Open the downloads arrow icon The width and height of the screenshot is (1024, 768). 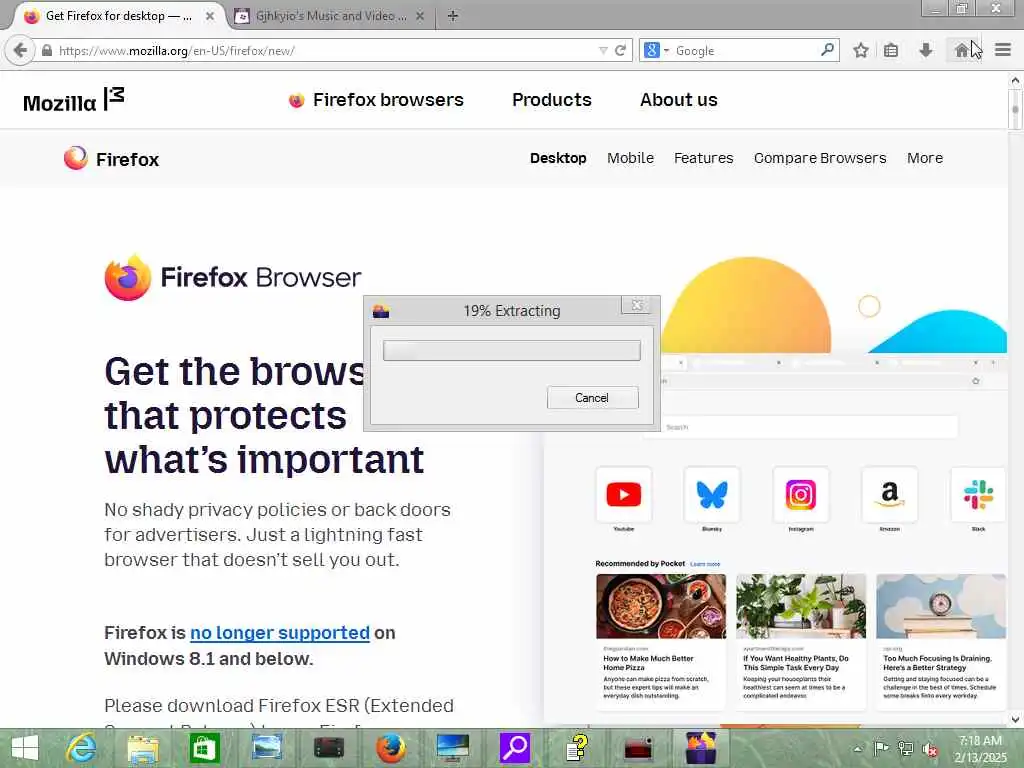pos(925,50)
